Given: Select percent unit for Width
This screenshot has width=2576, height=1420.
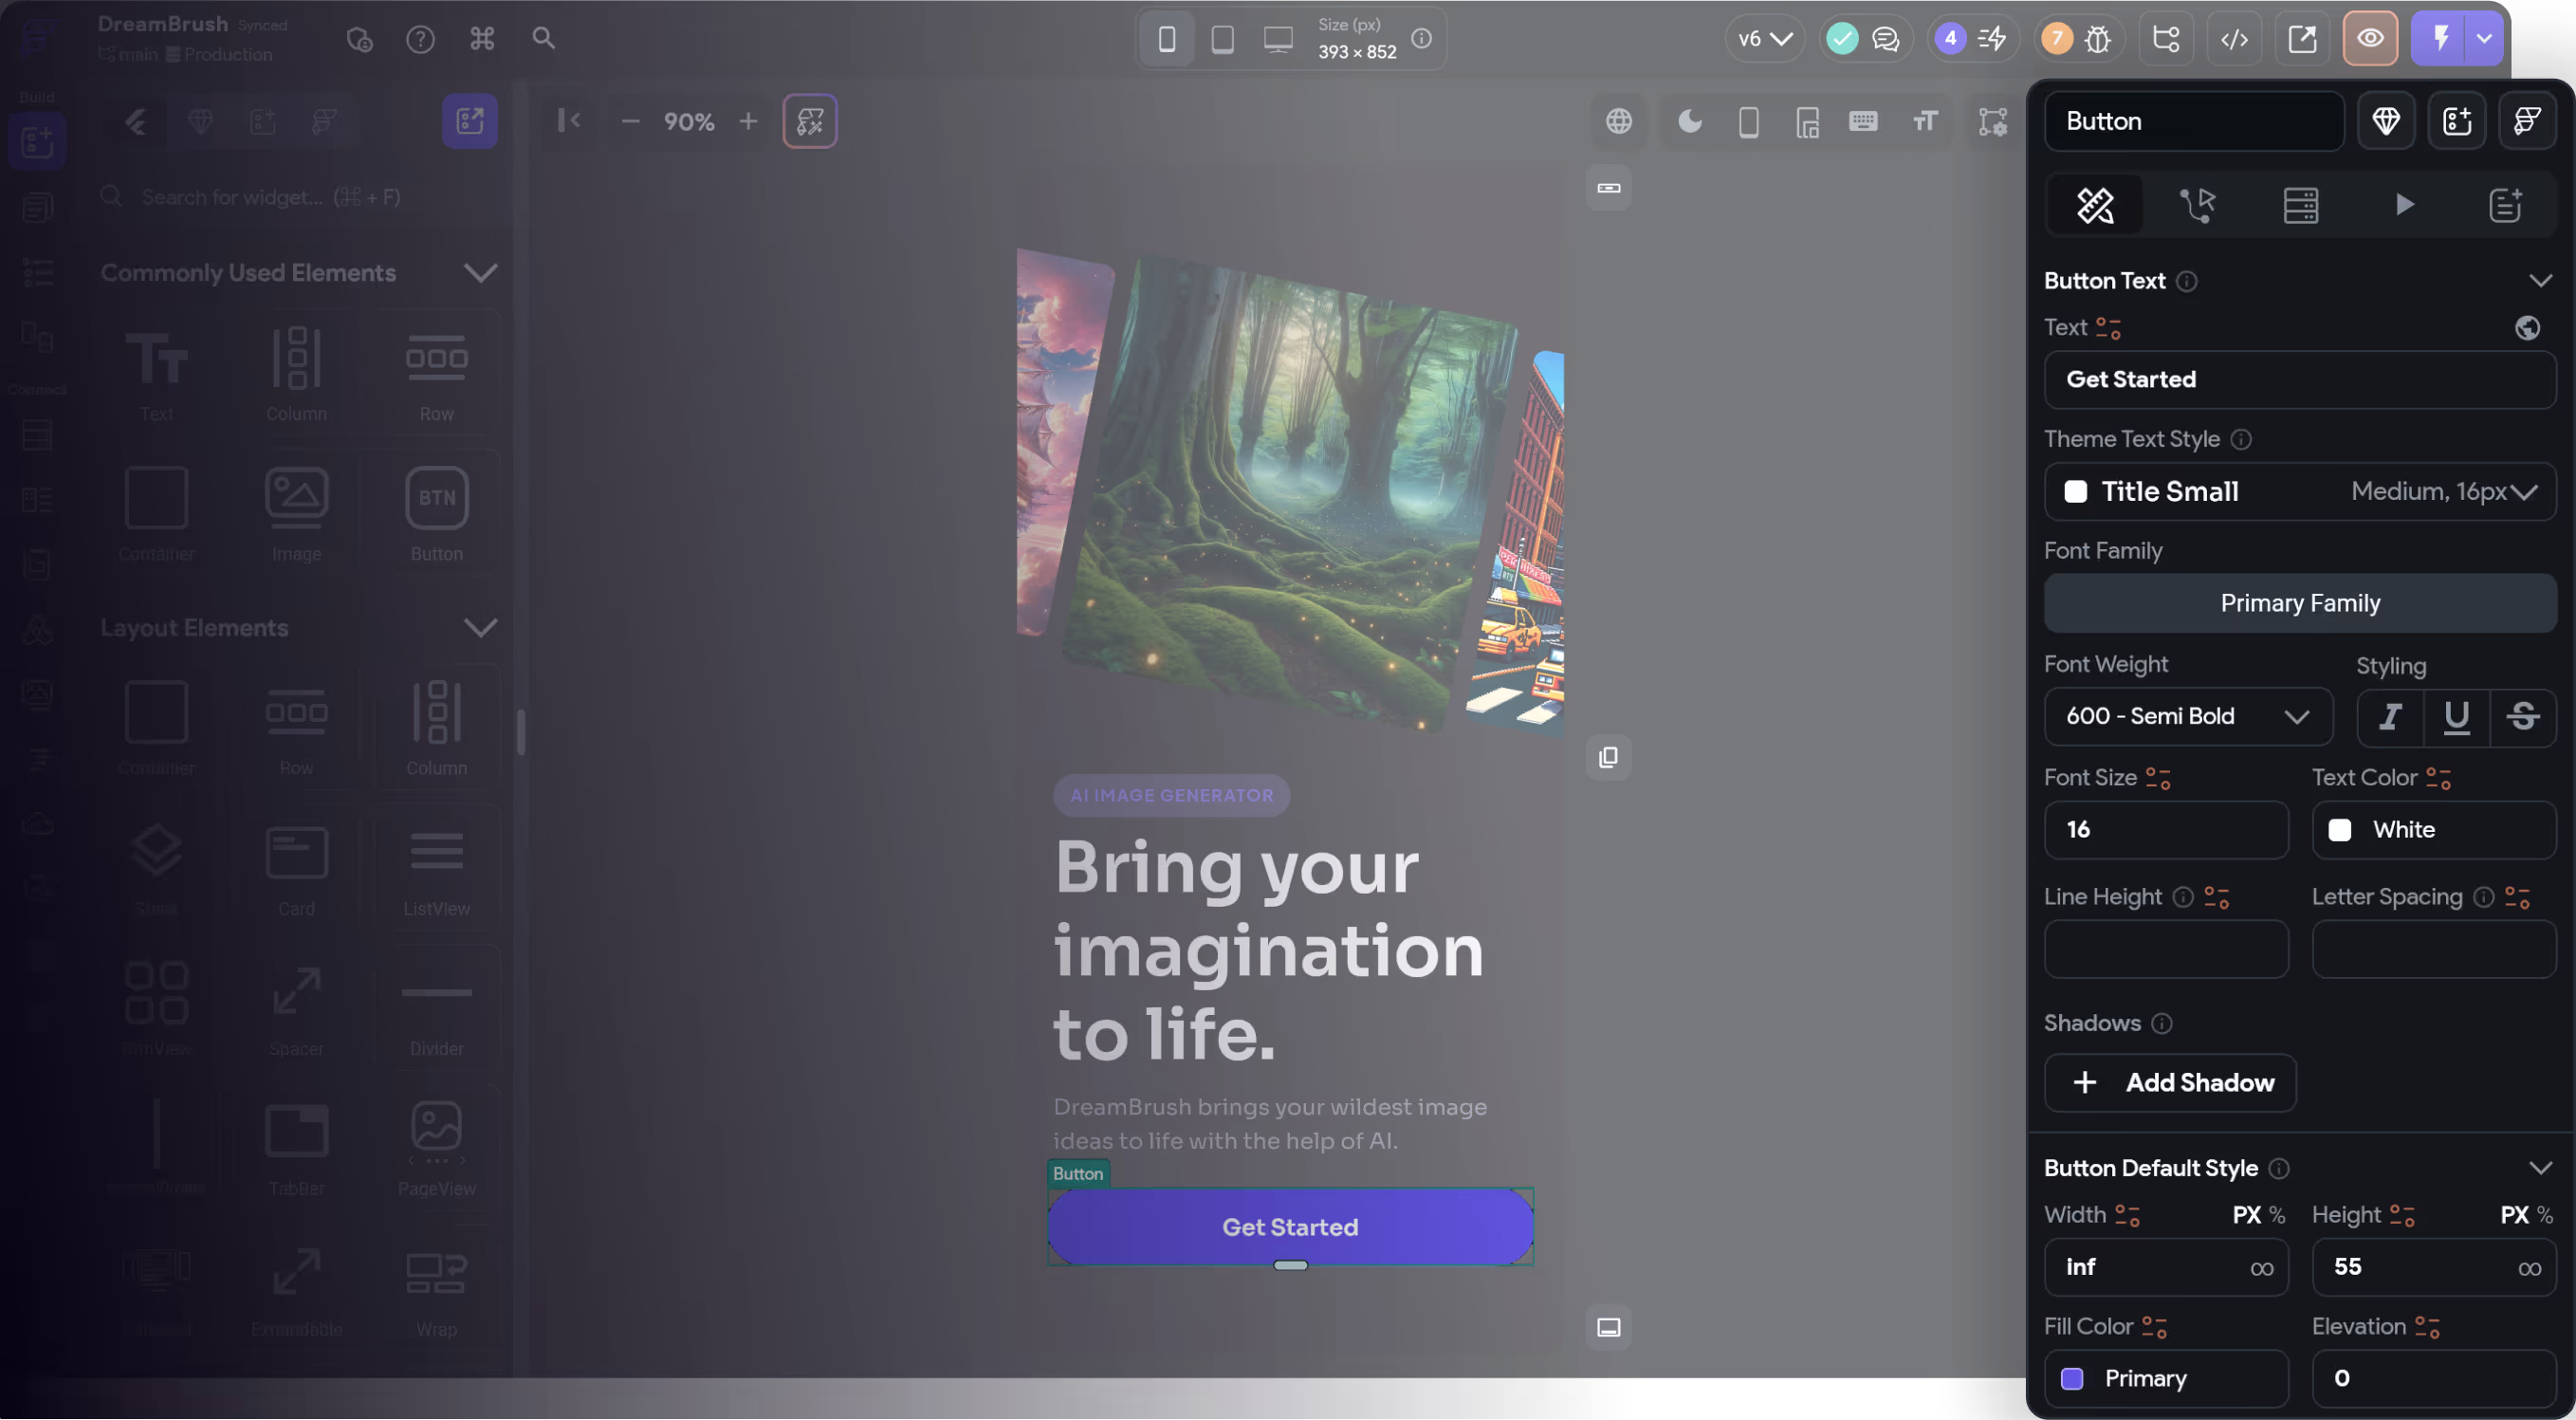Looking at the screenshot, I should [2277, 1215].
